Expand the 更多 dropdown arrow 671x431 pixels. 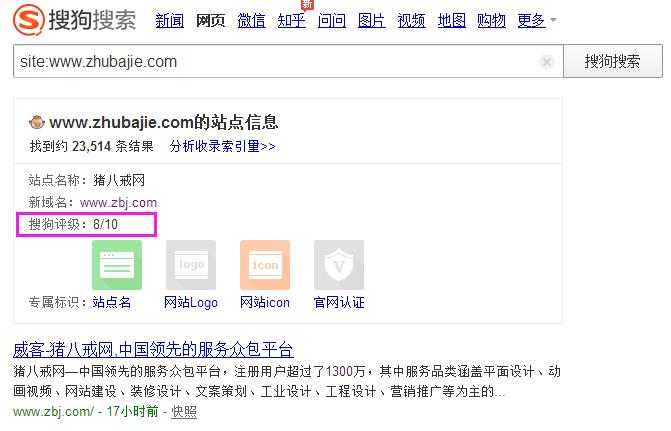(553, 20)
